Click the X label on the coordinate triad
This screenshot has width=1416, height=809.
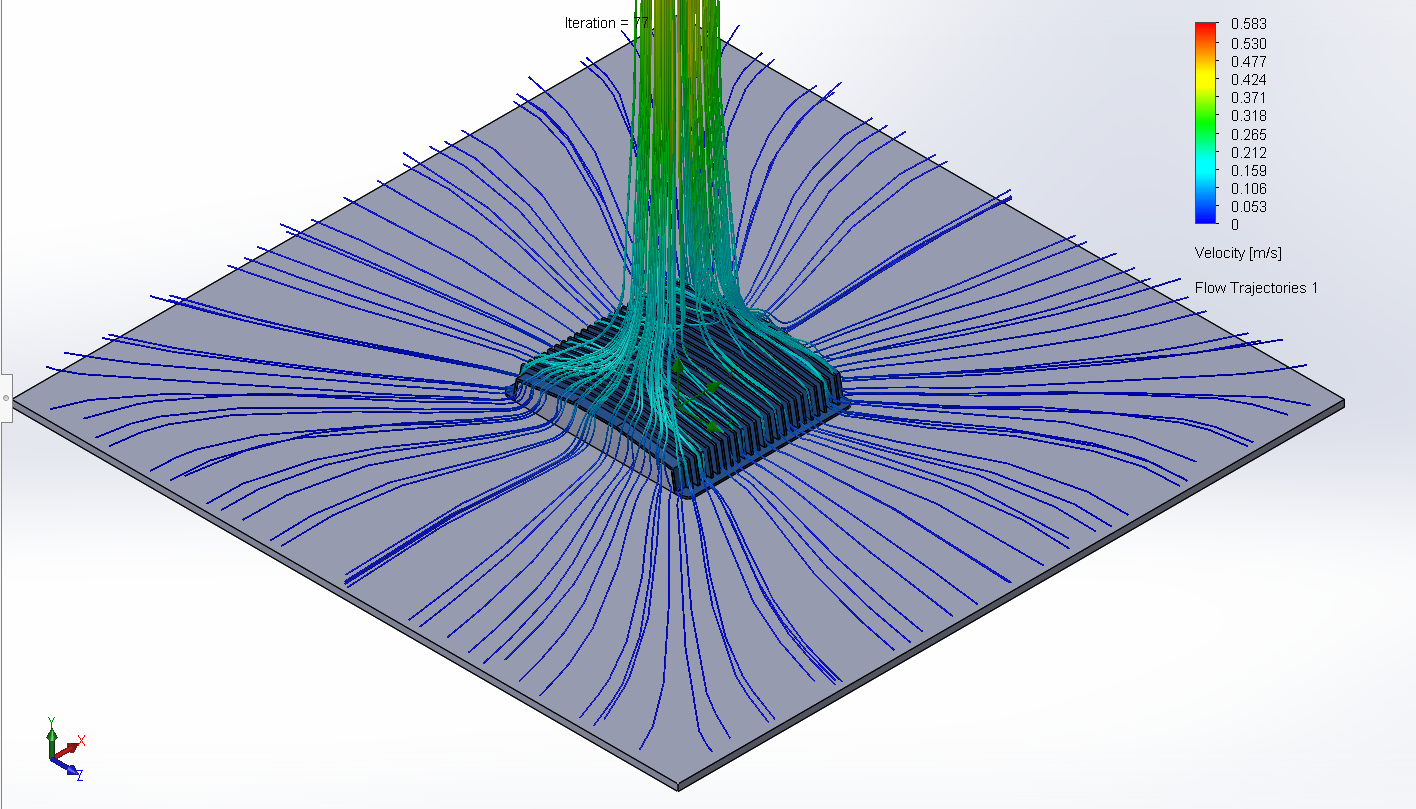coord(82,740)
